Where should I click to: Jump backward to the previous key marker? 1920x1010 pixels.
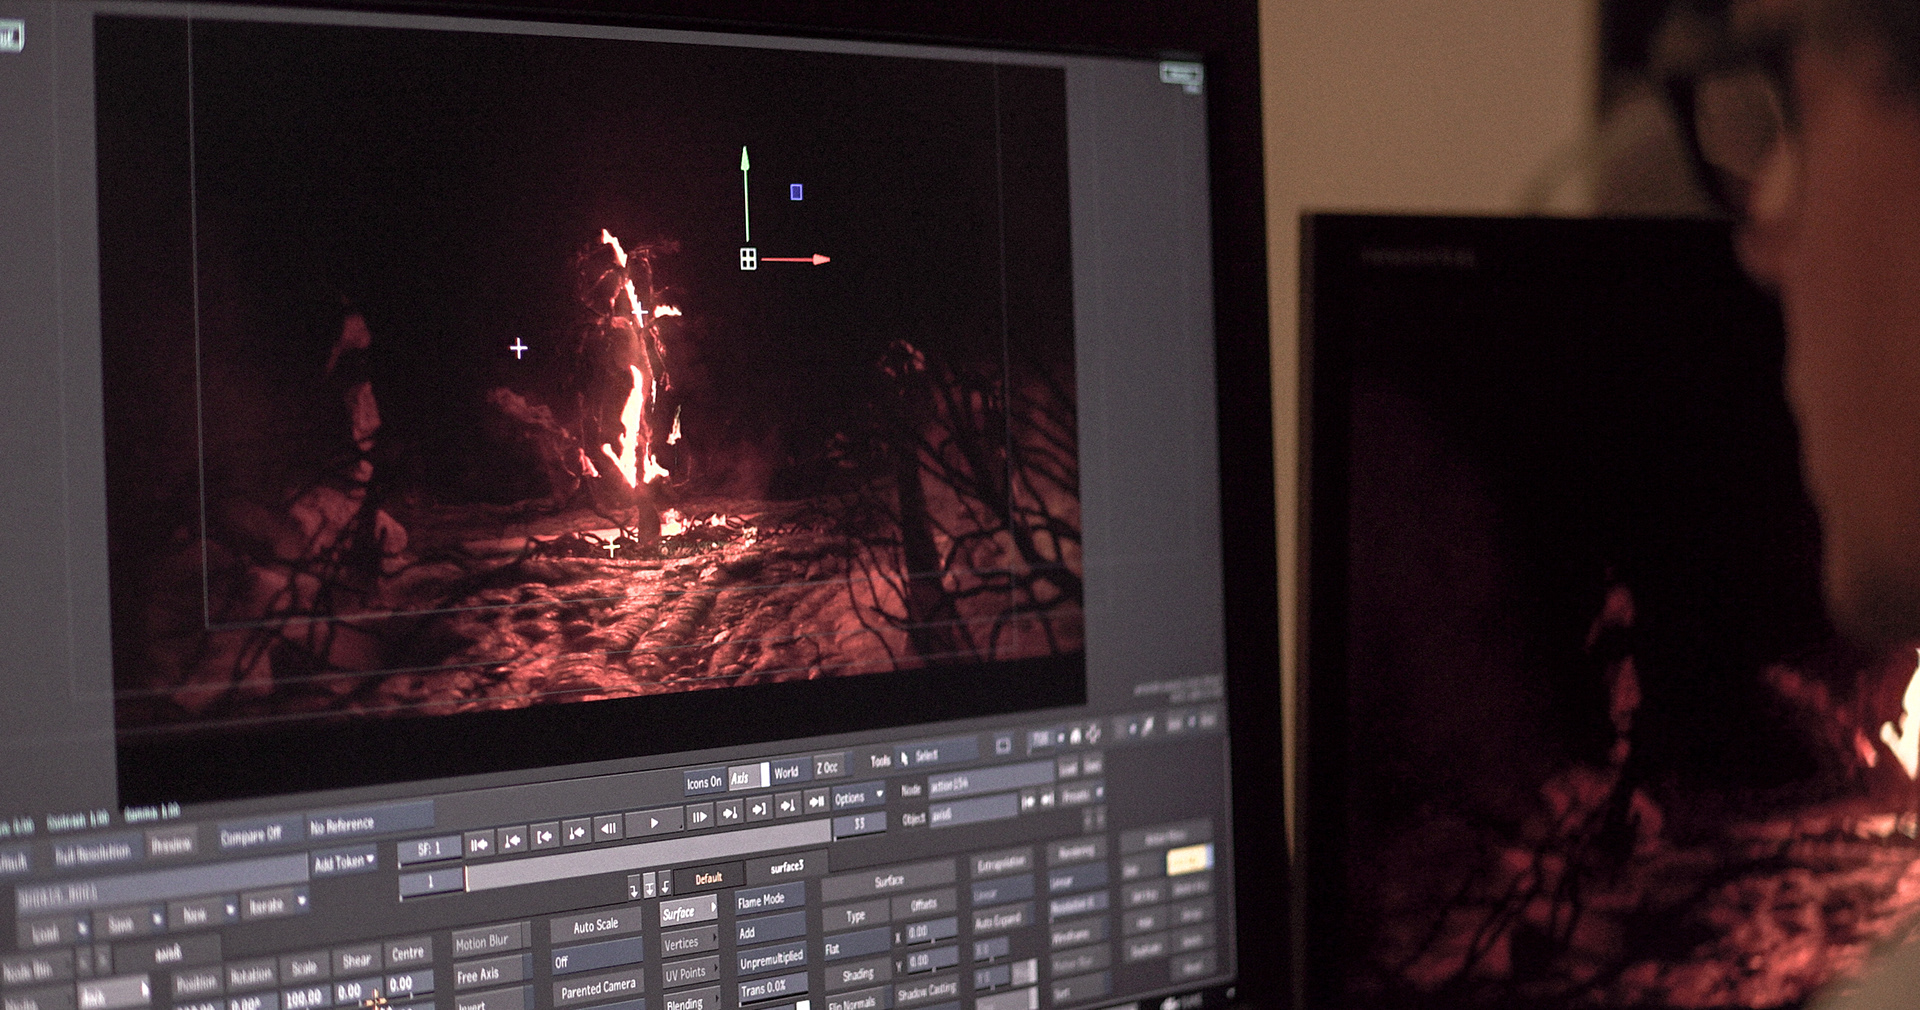click(x=577, y=833)
